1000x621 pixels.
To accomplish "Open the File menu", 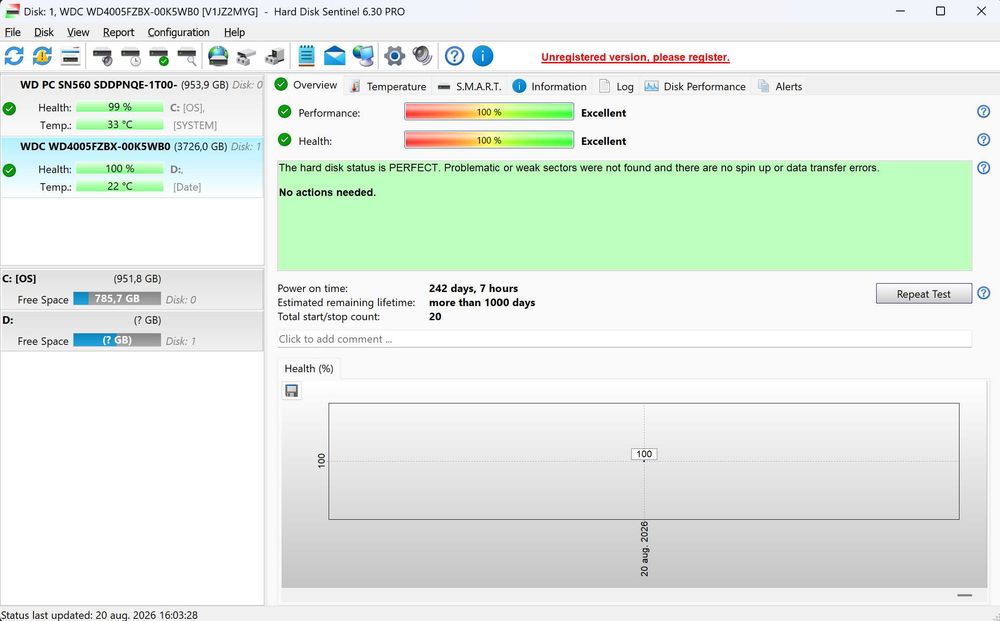I will (13, 32).
